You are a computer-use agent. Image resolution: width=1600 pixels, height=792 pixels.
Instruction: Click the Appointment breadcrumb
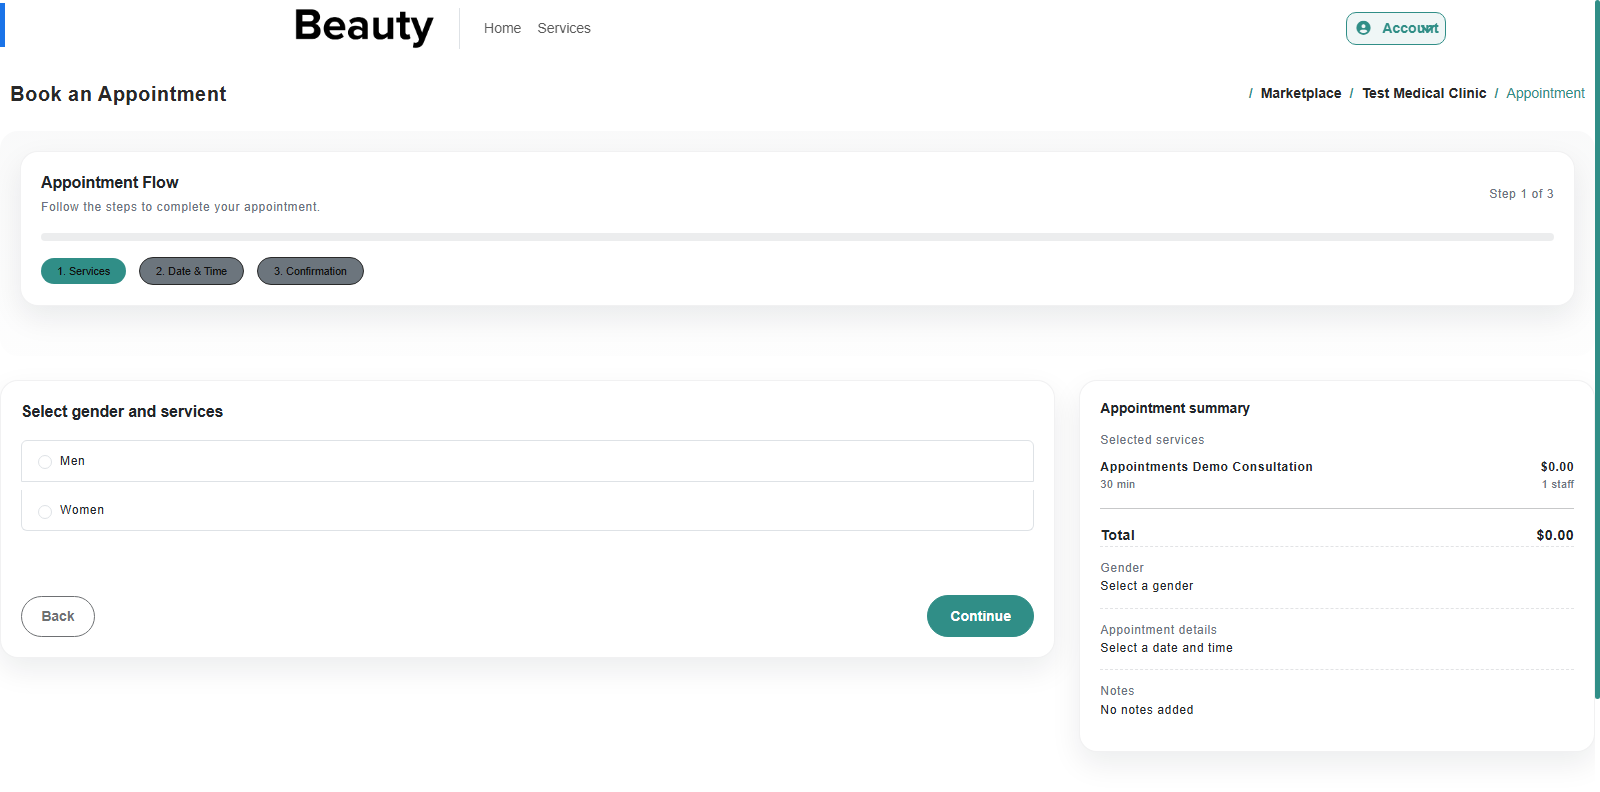tap(1544, 93)
